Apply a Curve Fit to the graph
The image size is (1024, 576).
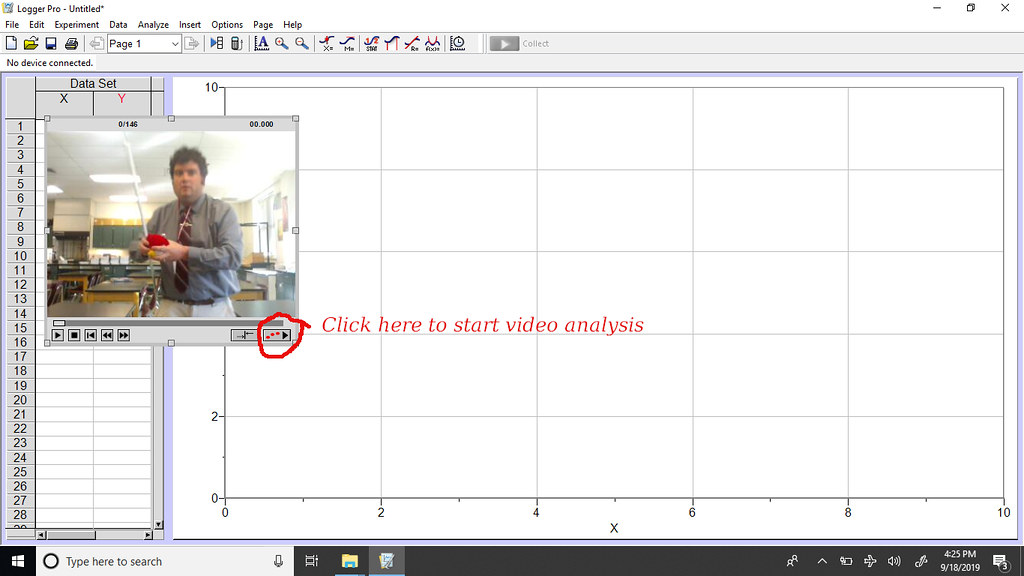pos(434,43)
